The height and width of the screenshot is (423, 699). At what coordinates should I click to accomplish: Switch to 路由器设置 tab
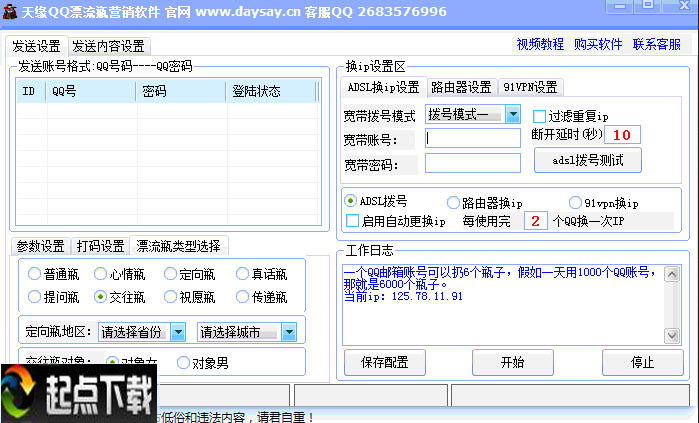coord(461,87)
